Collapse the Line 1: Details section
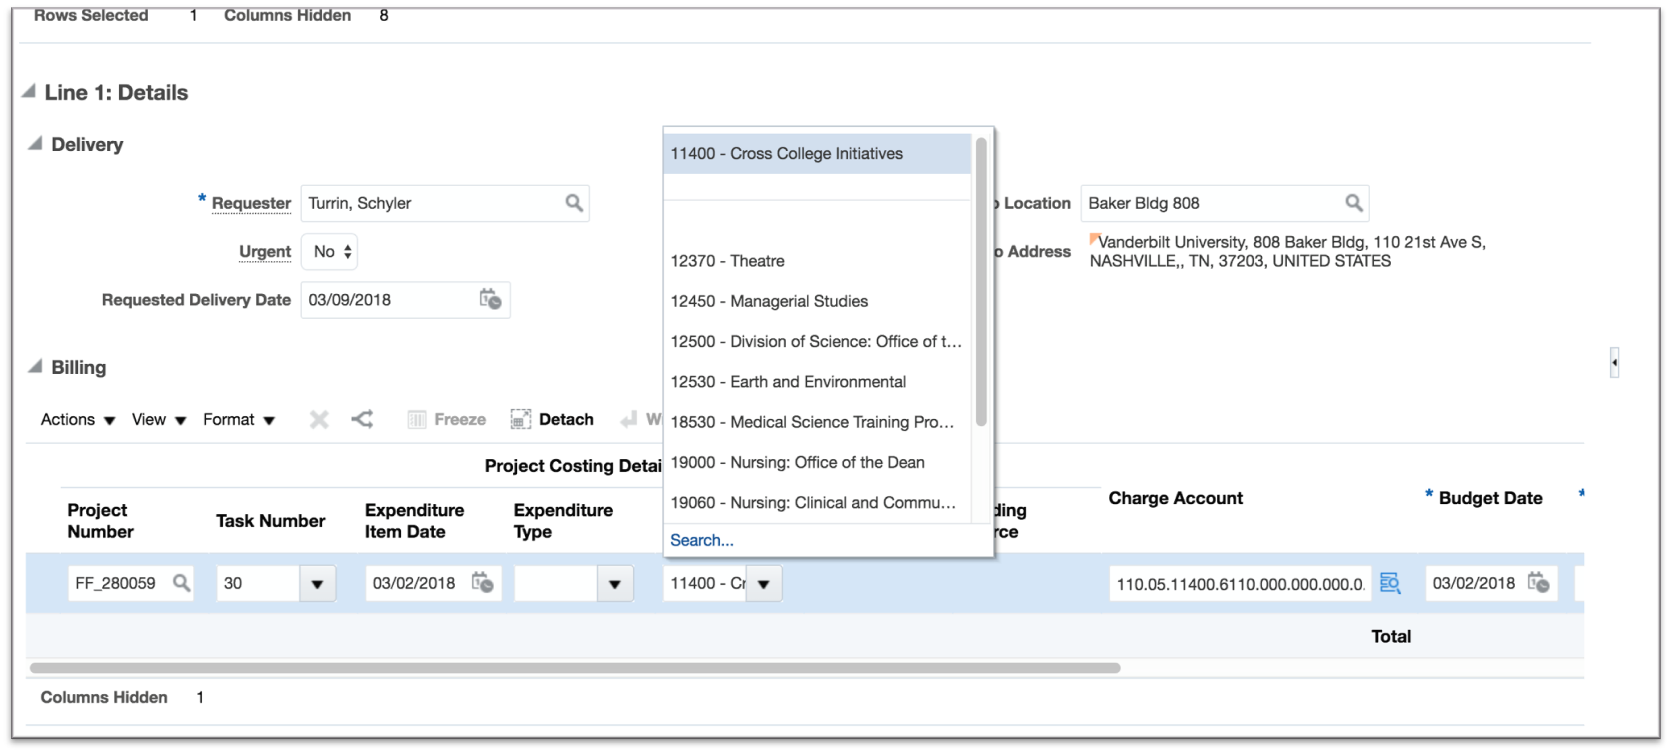1671x753 pixels. (29, 92)
